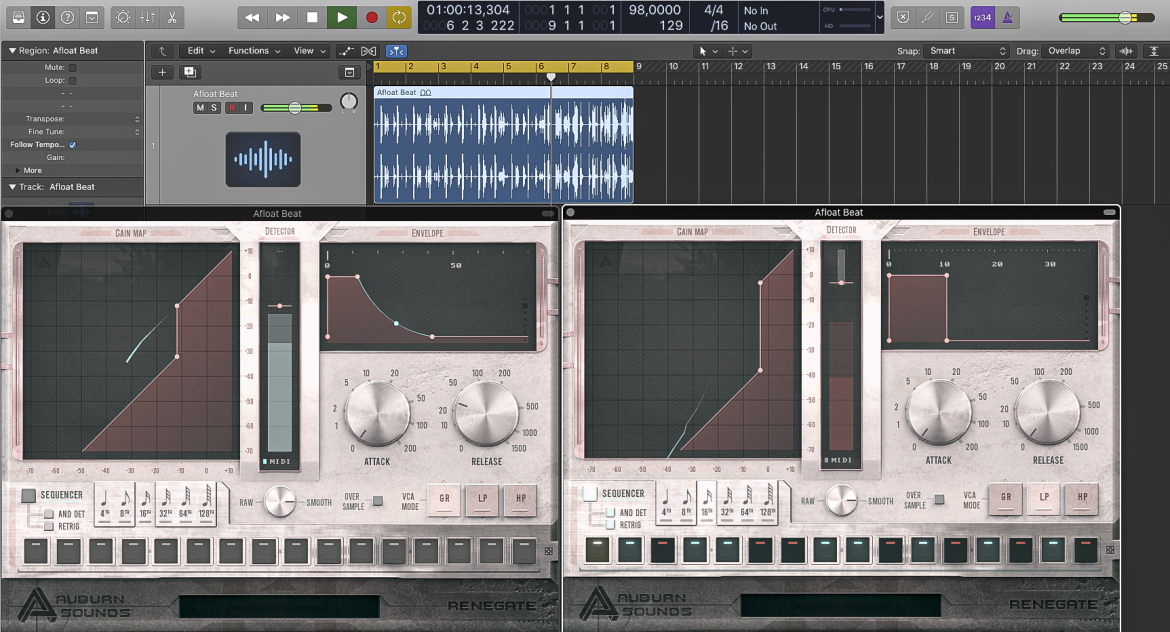Screen dimensions: 1170x632
Task: Click the HP button in the right Renegate plugin
Action: [1082, 498]
